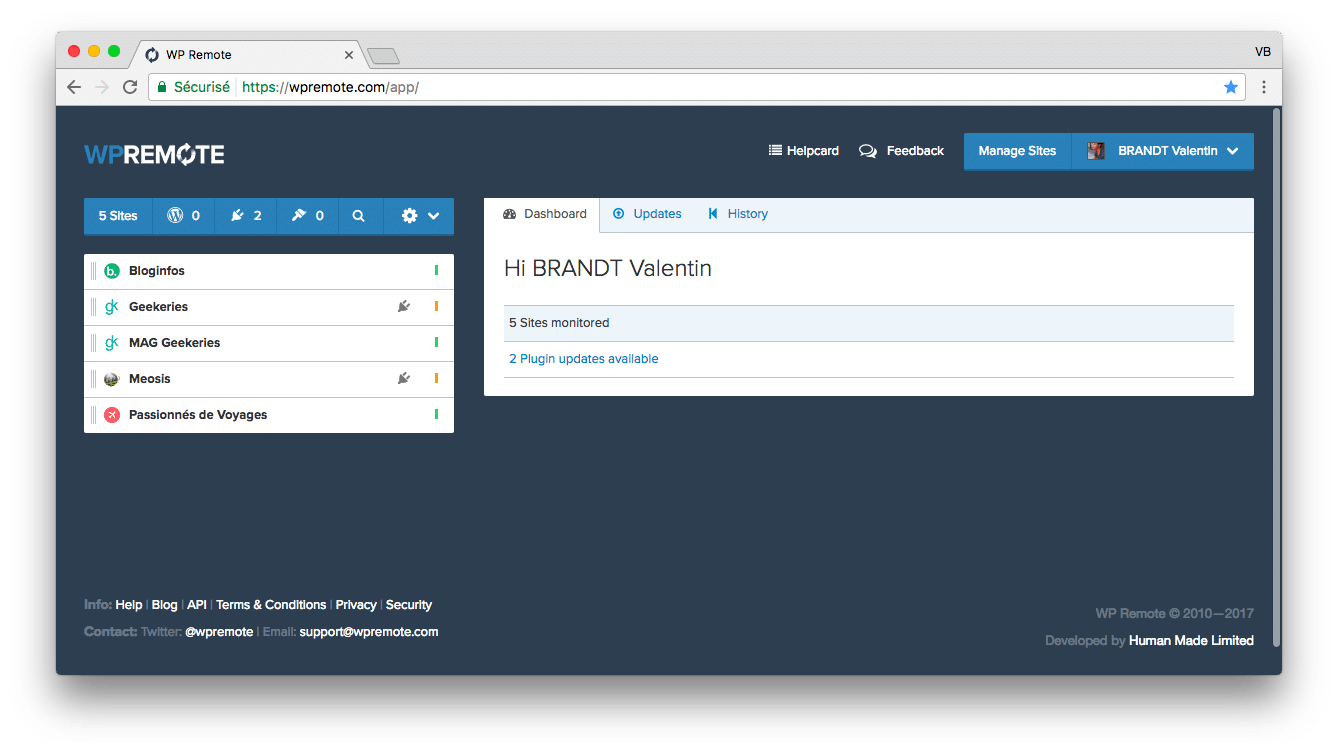Select the MAG Geekeries site row
This screenshot has width=1338, height=755.
tap(269, 343)
